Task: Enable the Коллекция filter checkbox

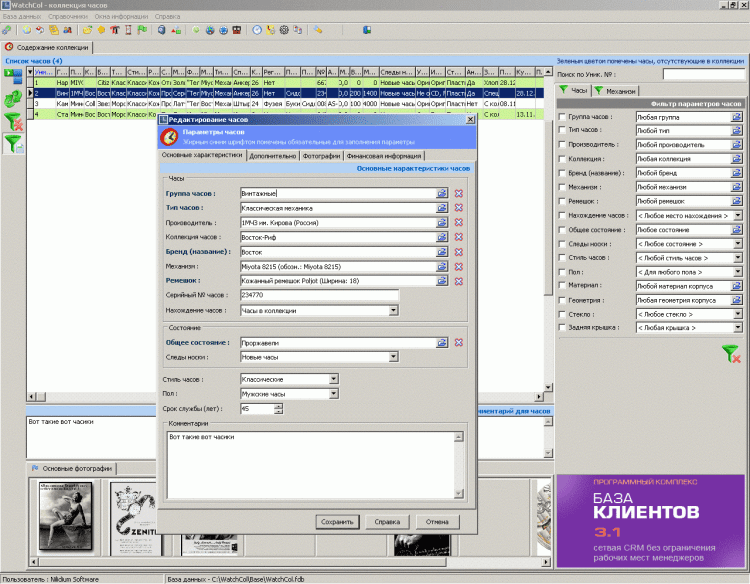Action: click(562, 158)
